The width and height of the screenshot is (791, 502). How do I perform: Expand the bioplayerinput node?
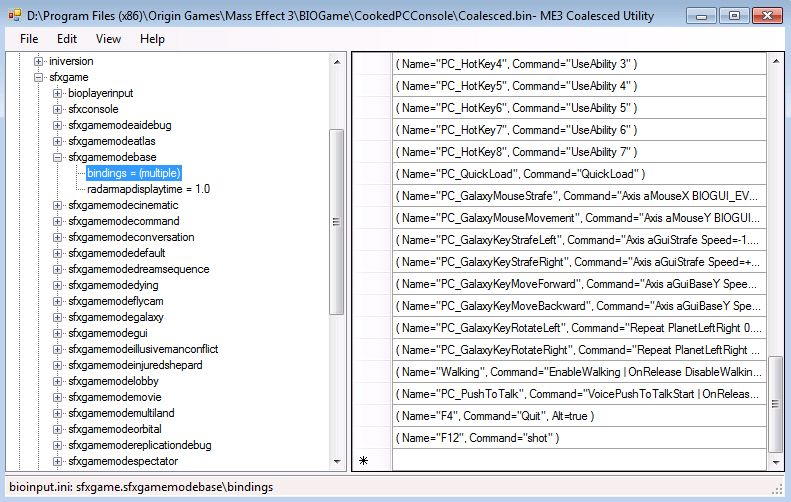coord(58,93)
